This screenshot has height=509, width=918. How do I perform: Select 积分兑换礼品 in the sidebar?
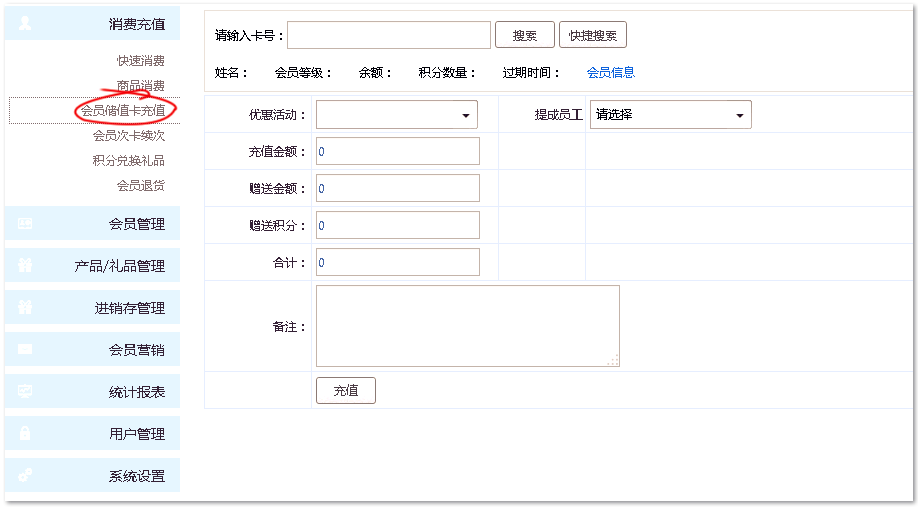[129, 160]
